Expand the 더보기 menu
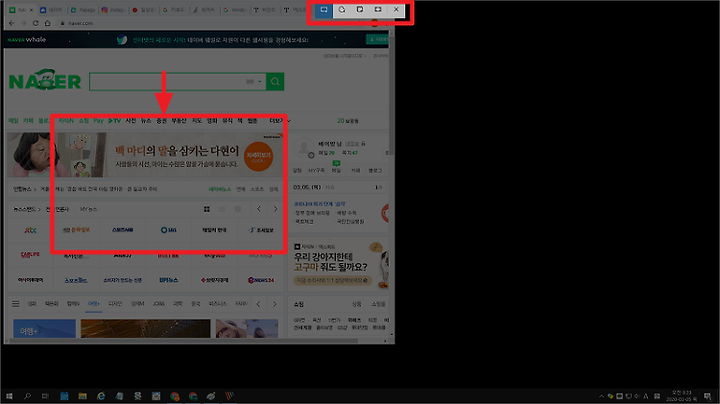This screenshot has width=720, height=404. (280, 121)
